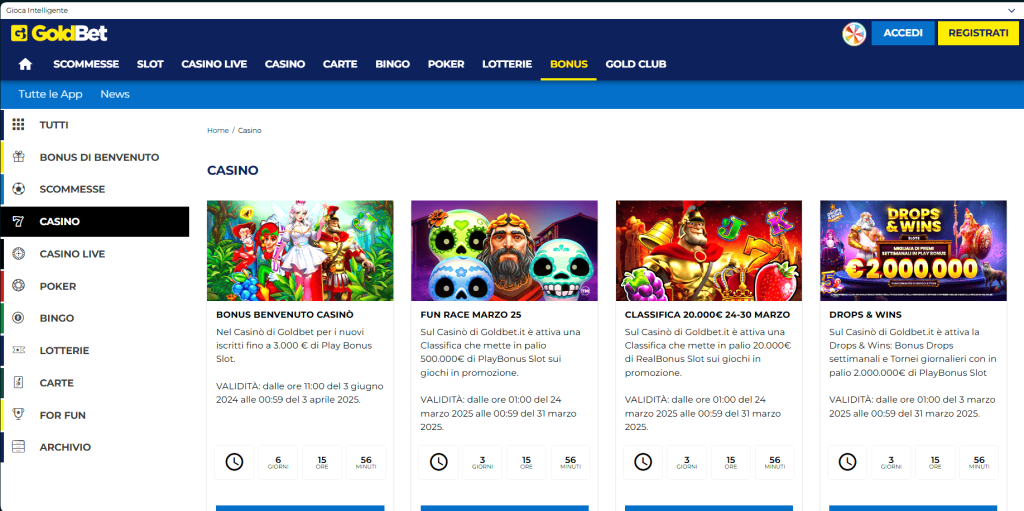Select BINGO in the left sidebar

click(x=95, y=318)
